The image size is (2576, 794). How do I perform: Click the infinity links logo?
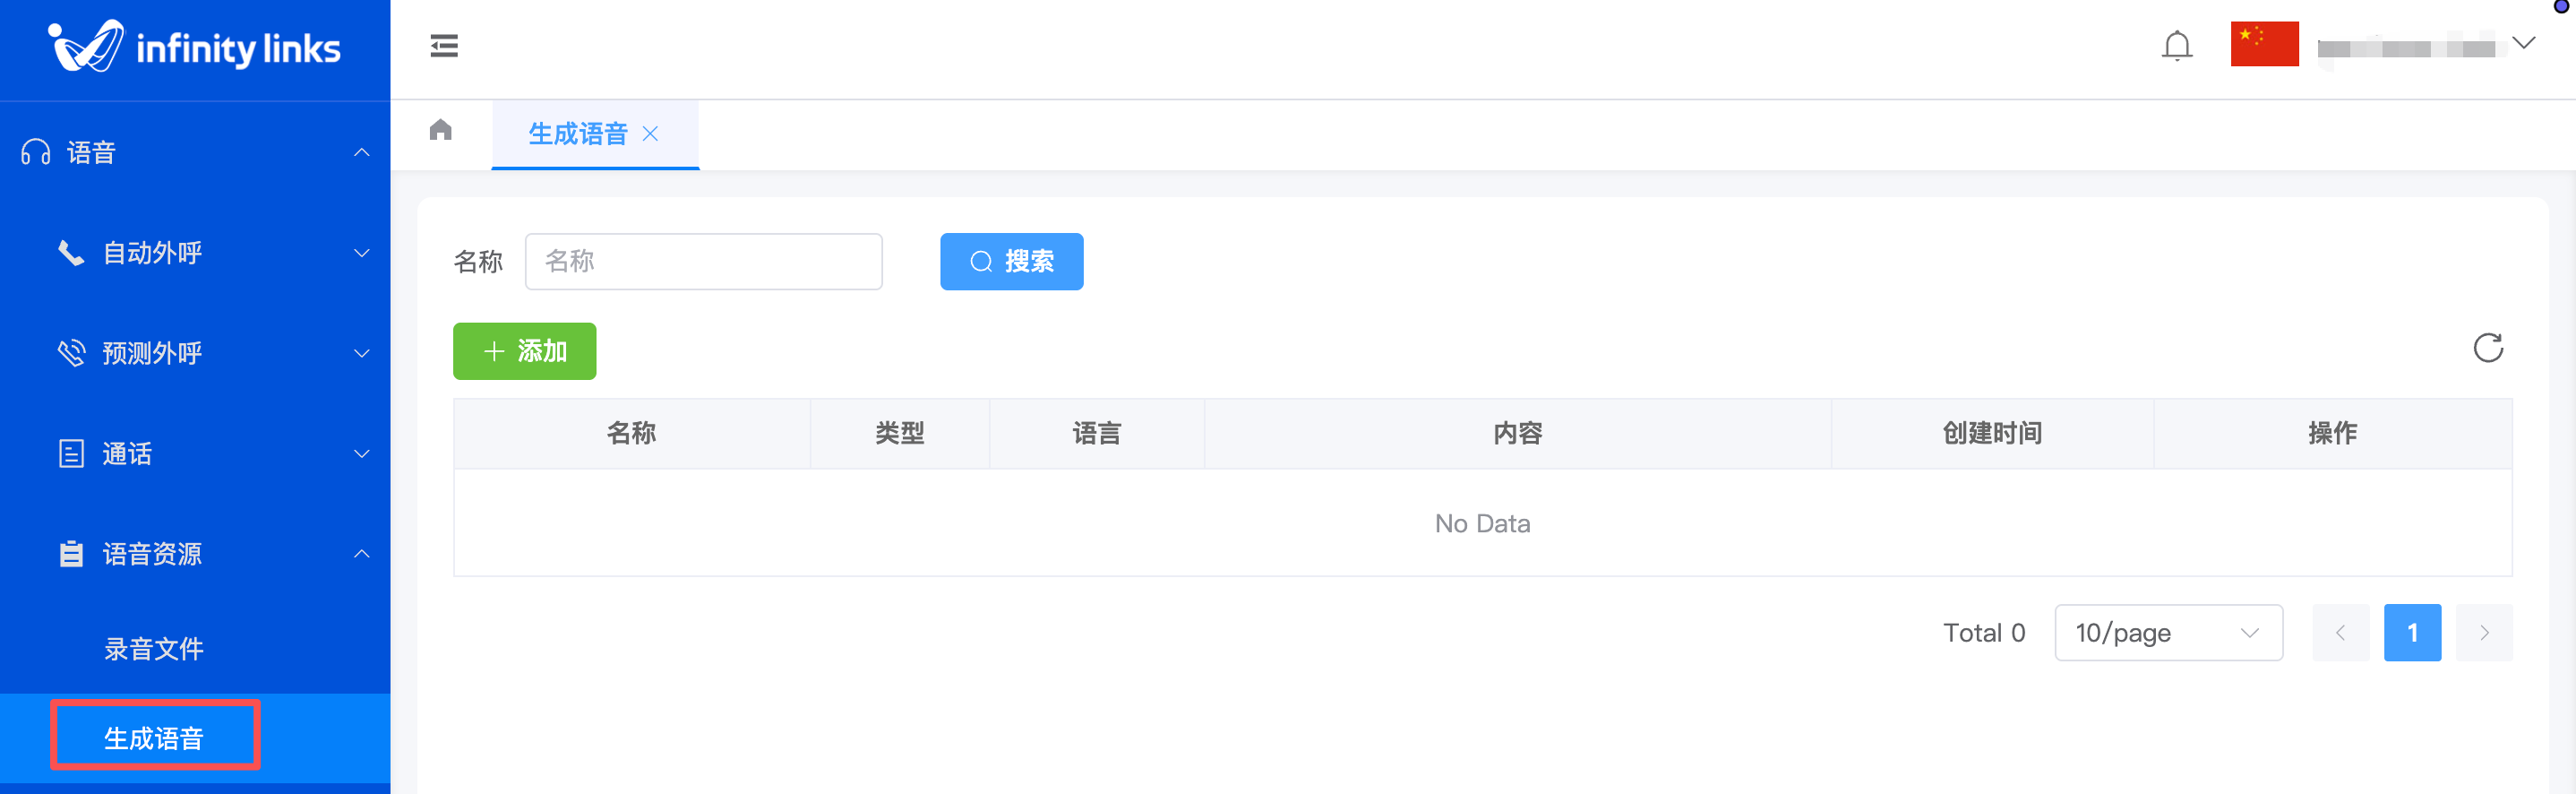pyautogui.click(x=195, y=47)
